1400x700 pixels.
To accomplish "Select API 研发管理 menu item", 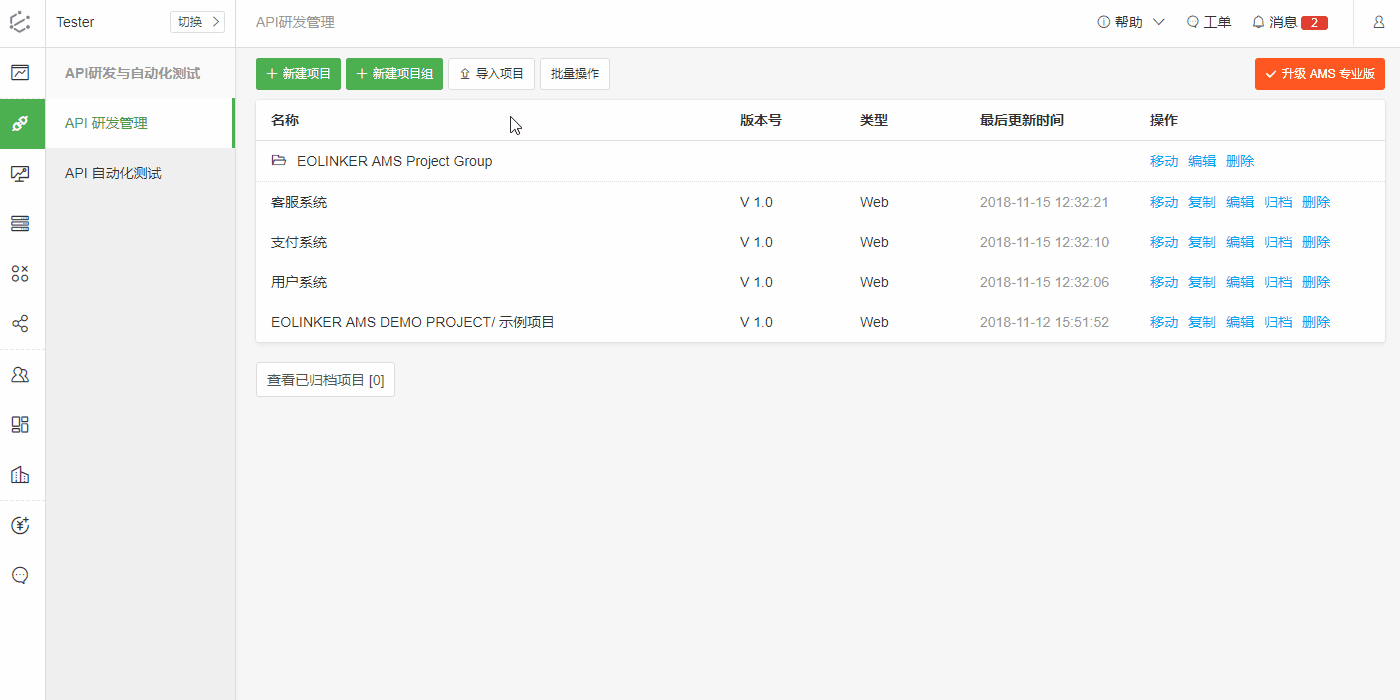I will (140, 123).
